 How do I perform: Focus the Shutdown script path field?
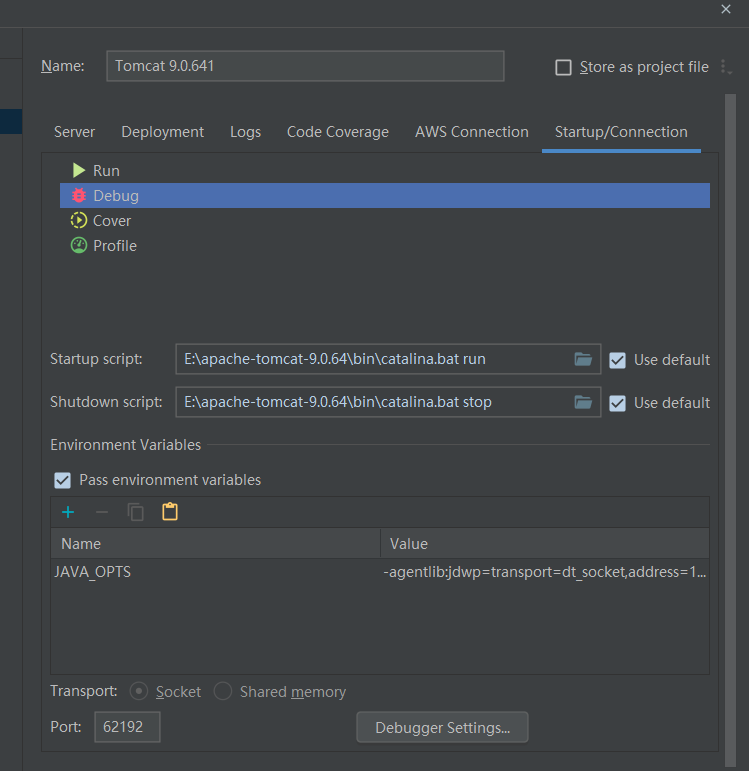point(374,402)
